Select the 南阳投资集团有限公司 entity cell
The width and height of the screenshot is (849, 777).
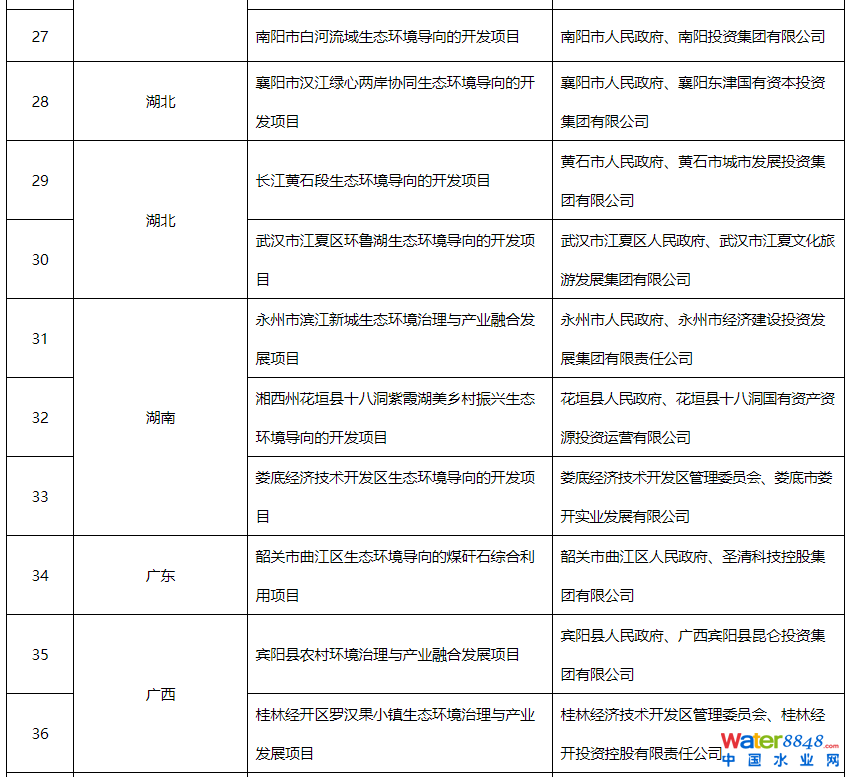pos(693,36)
